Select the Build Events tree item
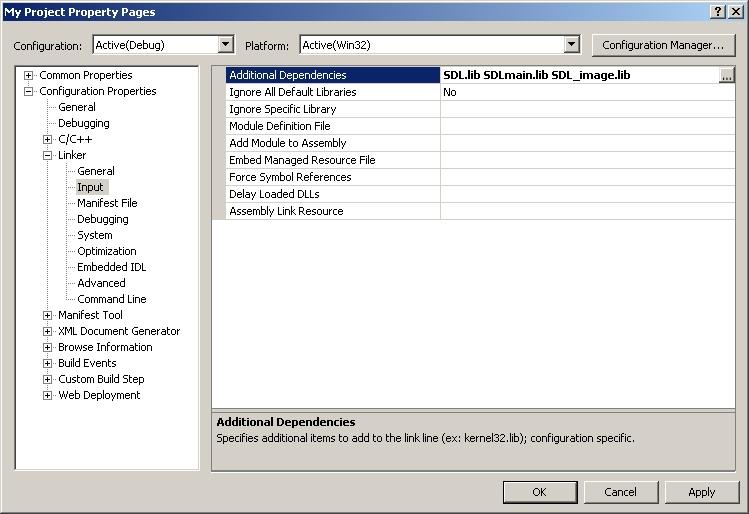 coord(87,363)
